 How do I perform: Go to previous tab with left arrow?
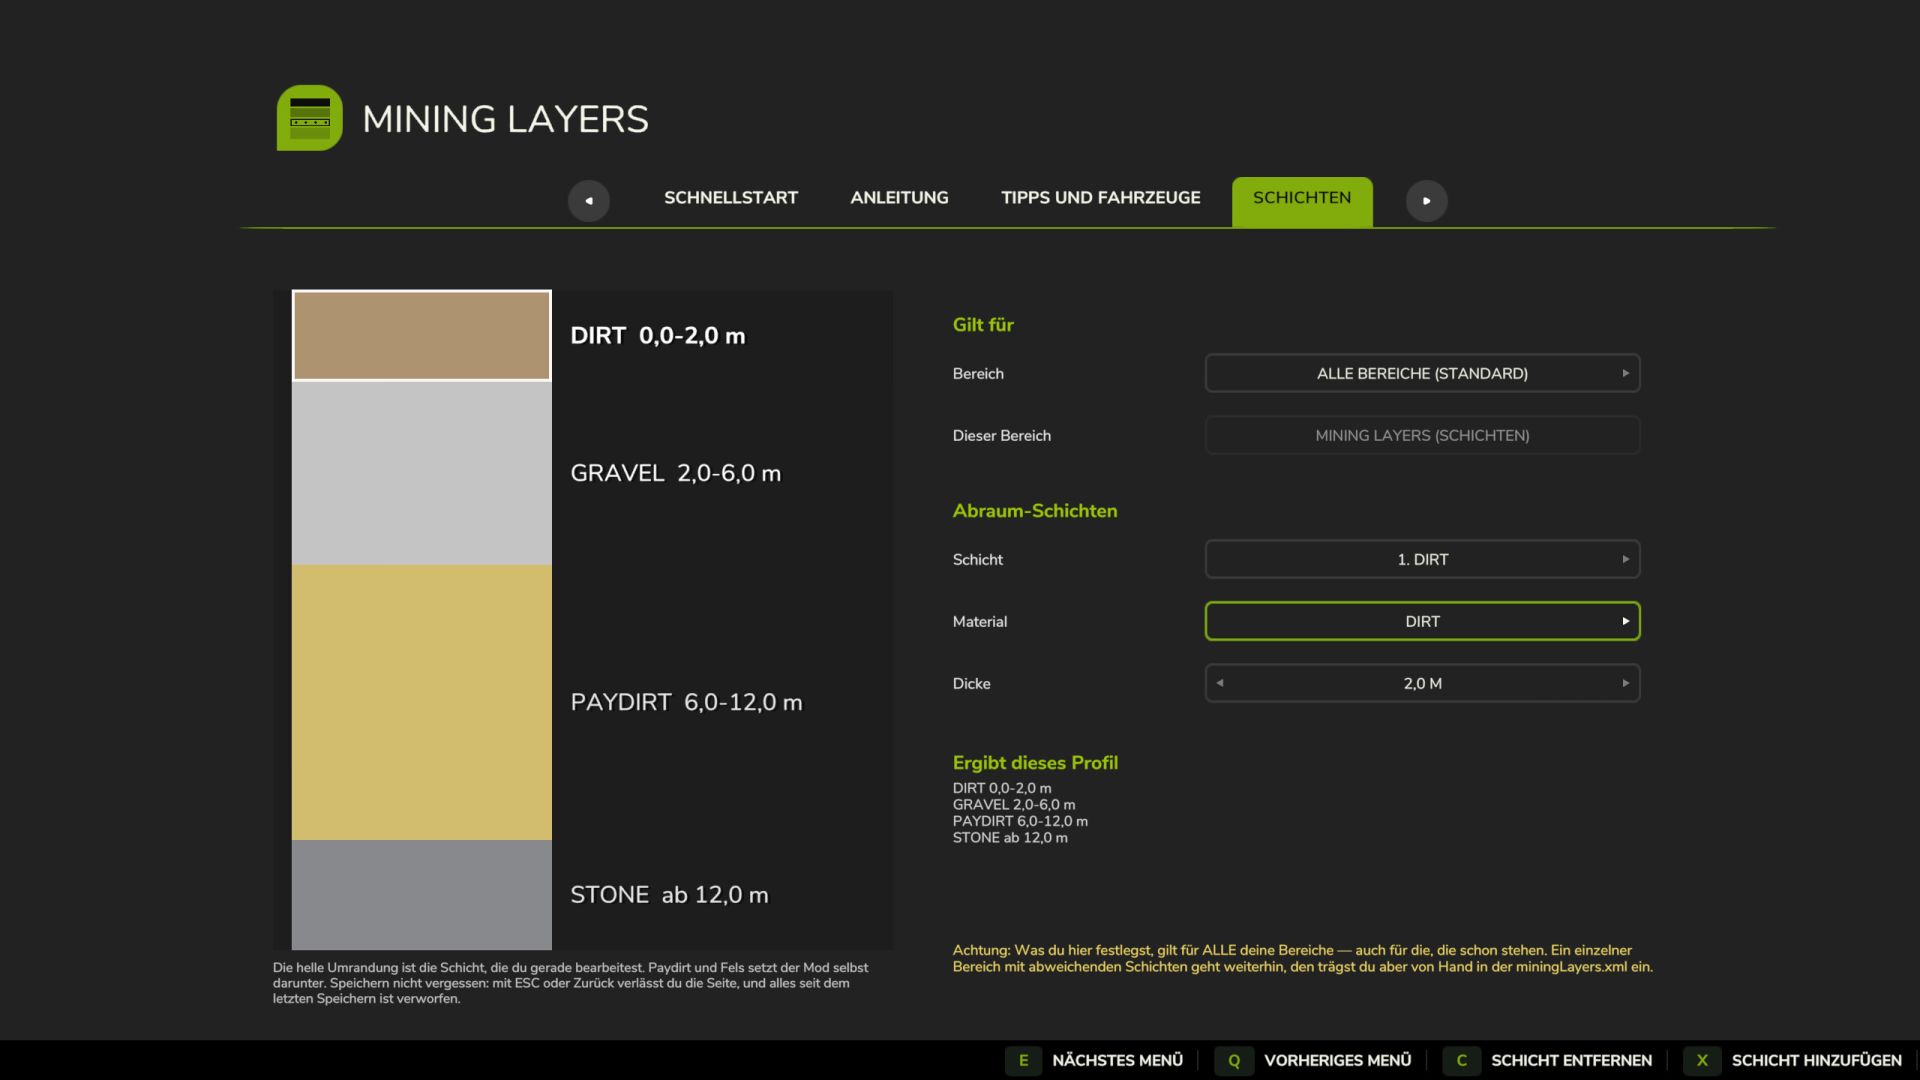point(589,201)
